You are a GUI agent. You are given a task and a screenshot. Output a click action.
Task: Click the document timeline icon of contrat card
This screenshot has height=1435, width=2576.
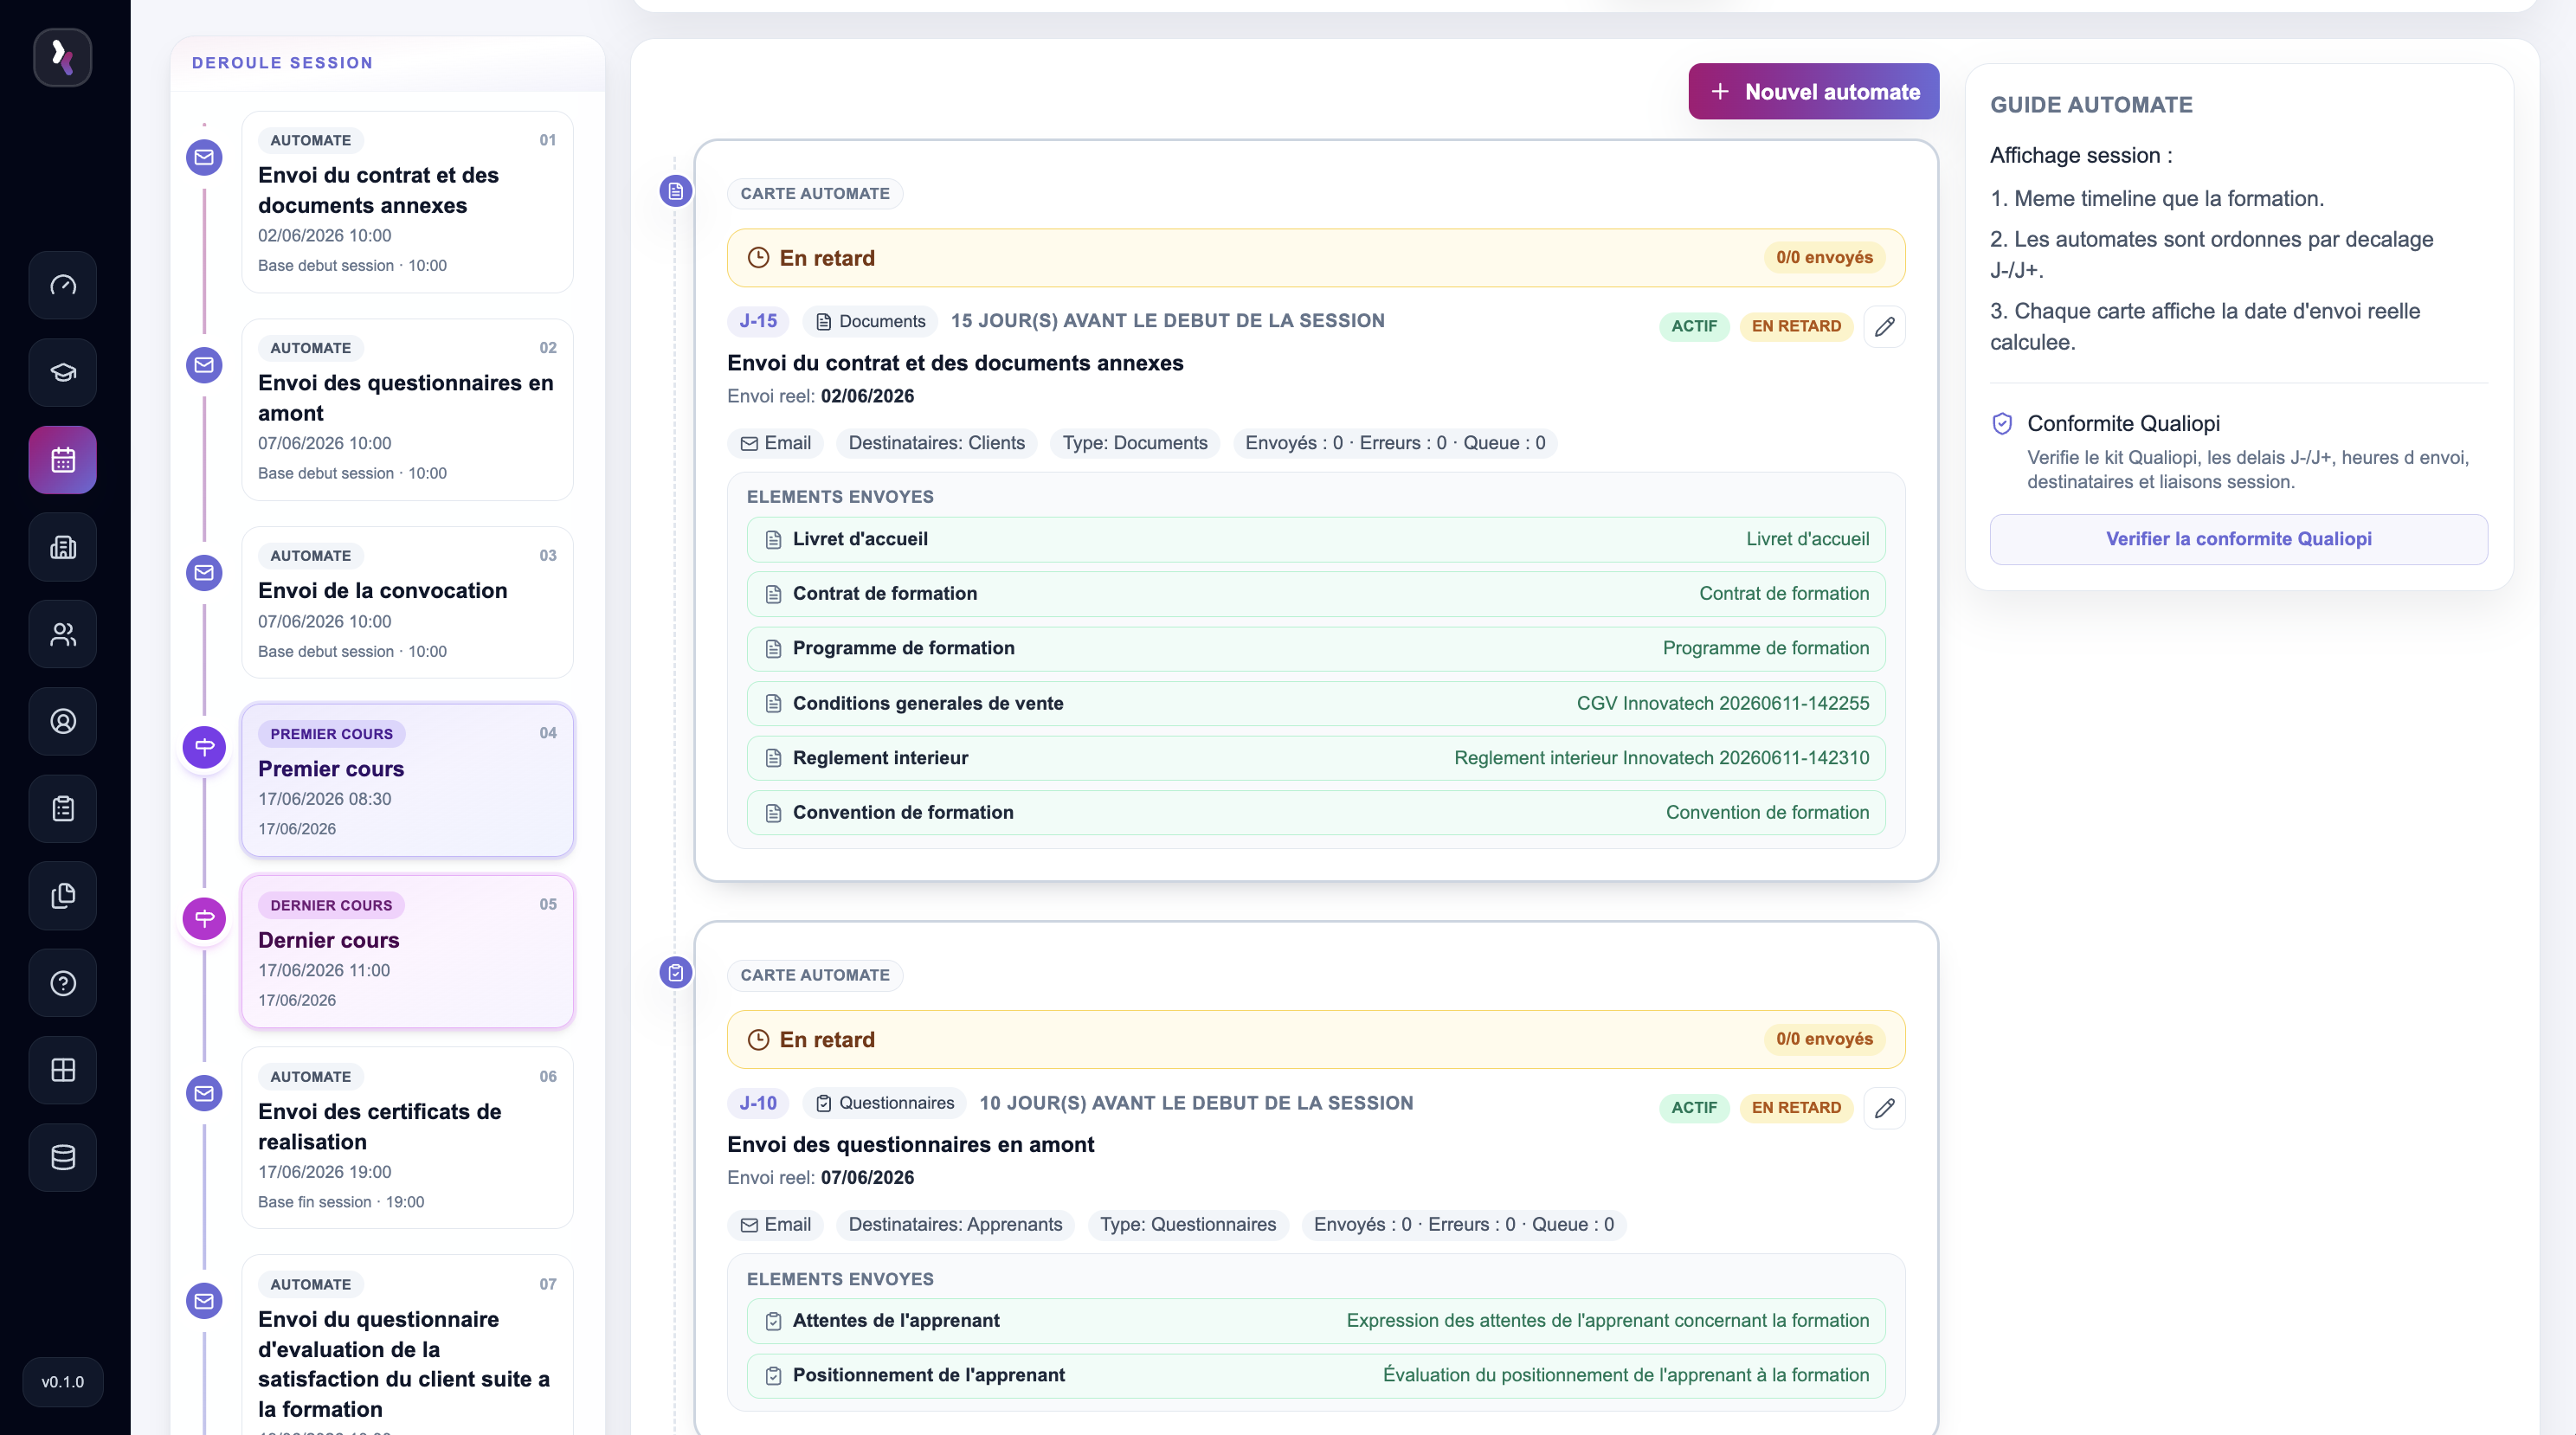click(676, 191)
